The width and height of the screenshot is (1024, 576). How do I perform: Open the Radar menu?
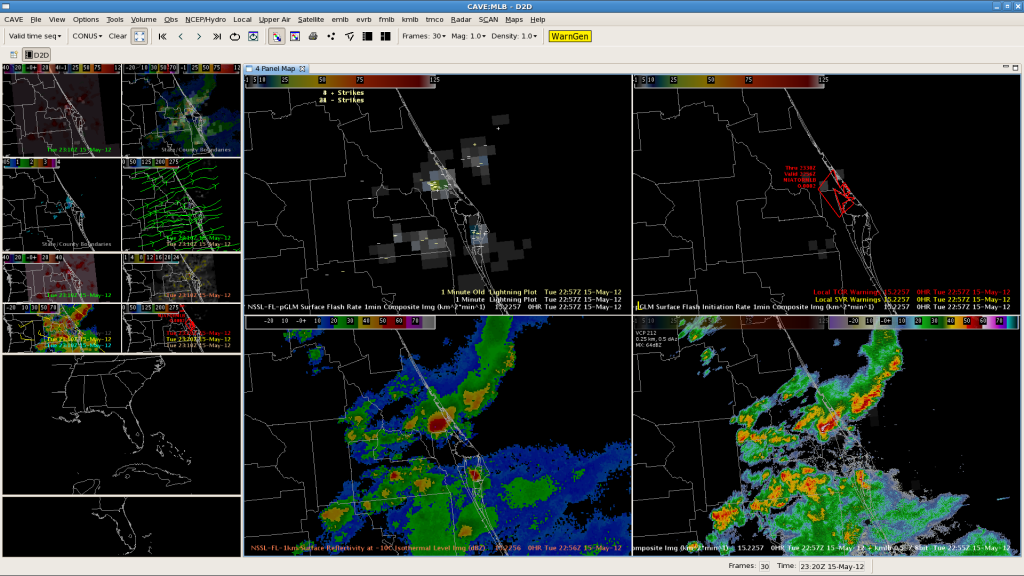(x=460, y=19)
